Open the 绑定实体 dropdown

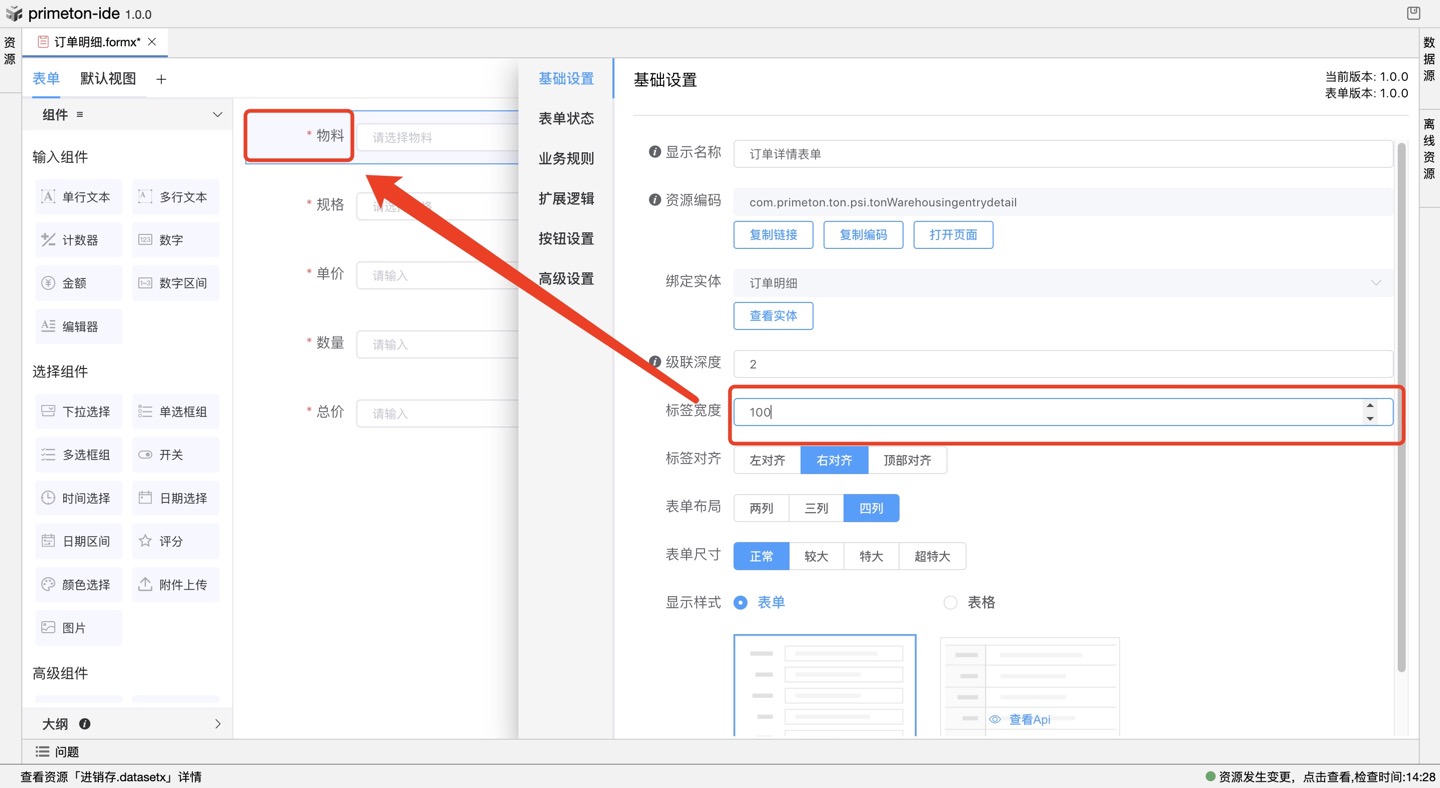pos(1062,283)
